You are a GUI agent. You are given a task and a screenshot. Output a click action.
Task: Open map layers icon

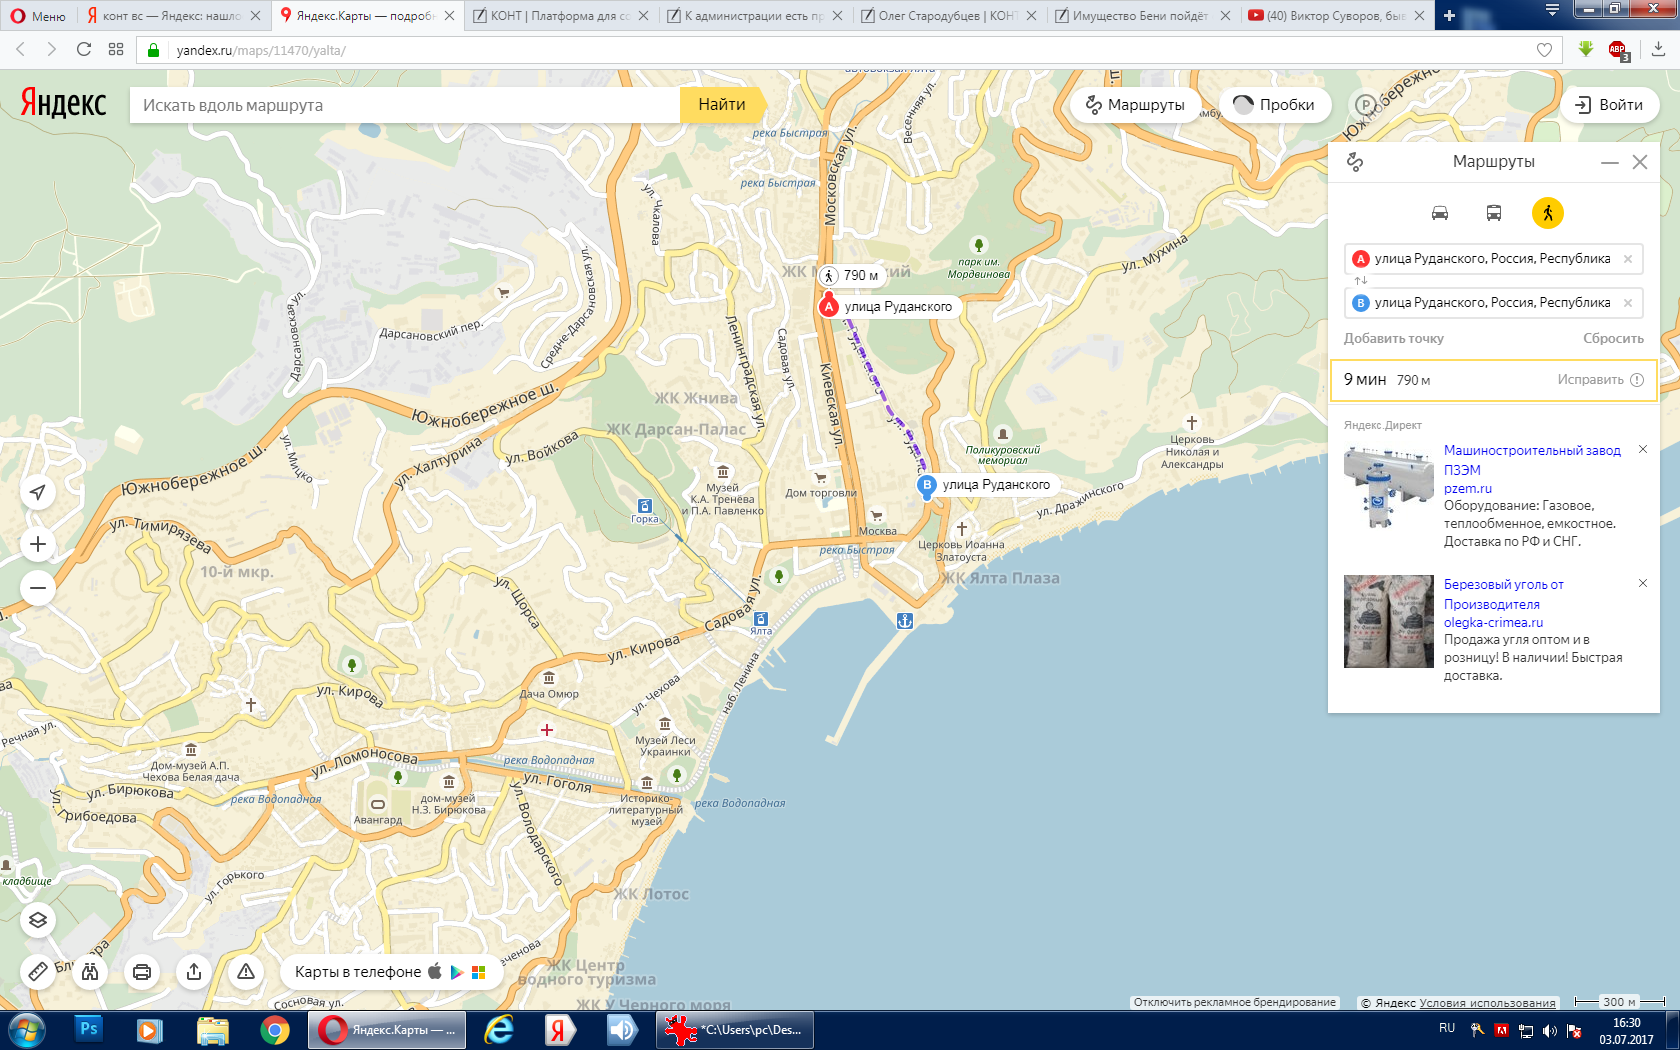[38, 920]
